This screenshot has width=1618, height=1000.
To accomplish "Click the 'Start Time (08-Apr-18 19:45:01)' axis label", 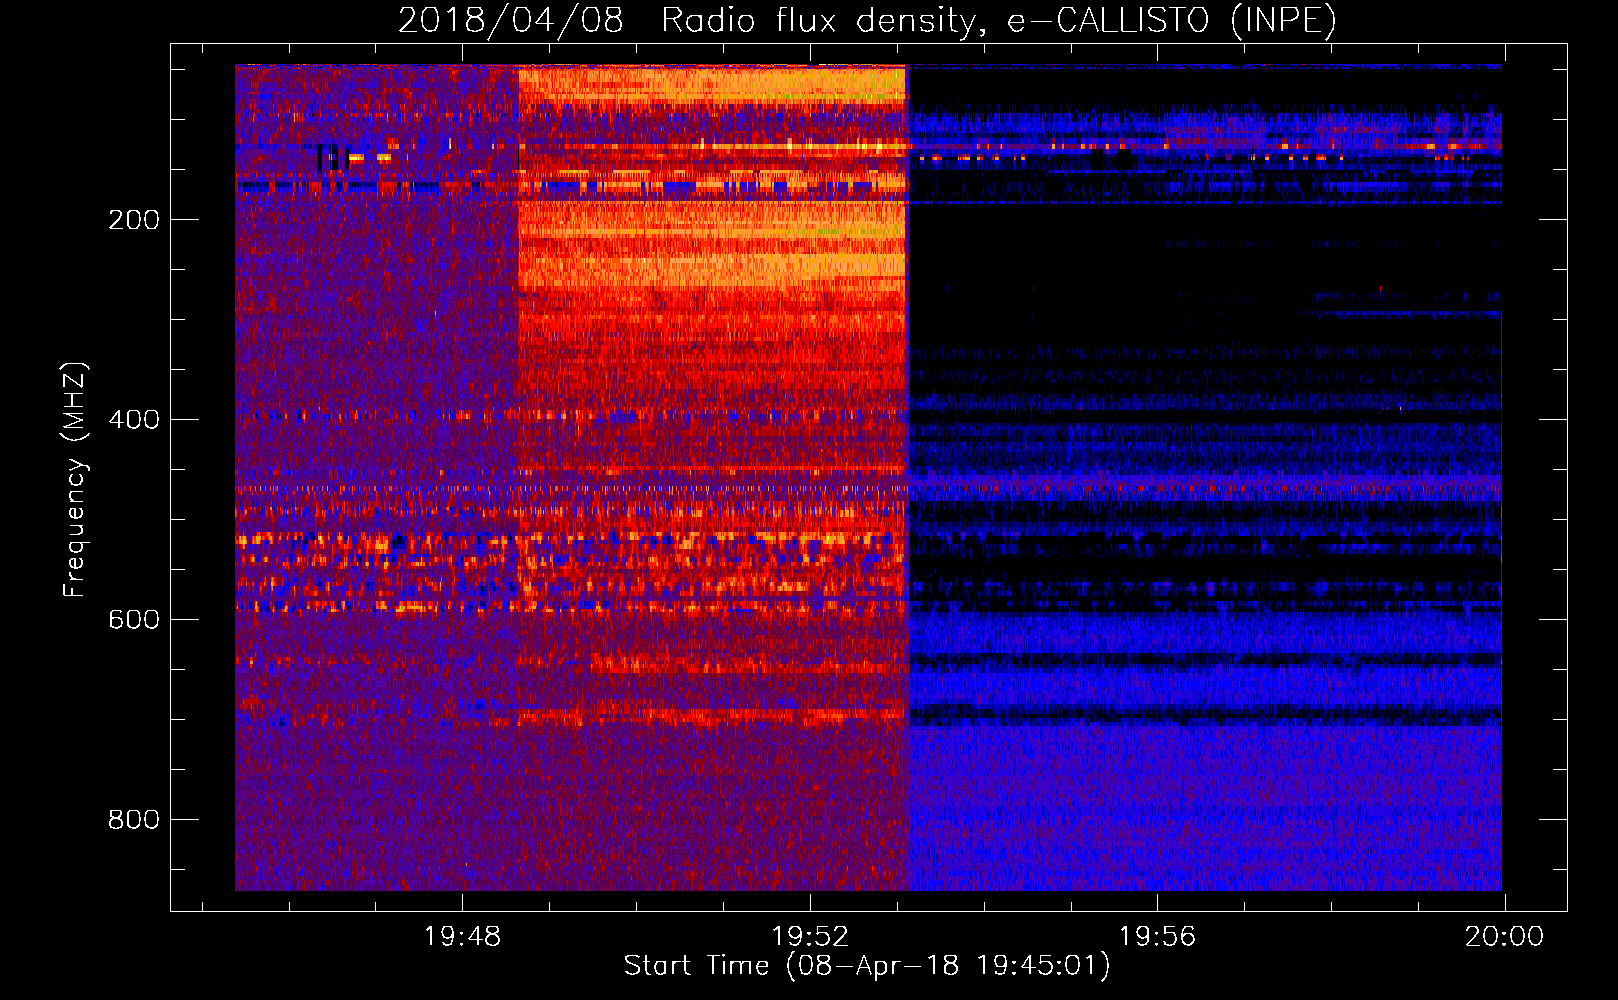I will (867, 966).
